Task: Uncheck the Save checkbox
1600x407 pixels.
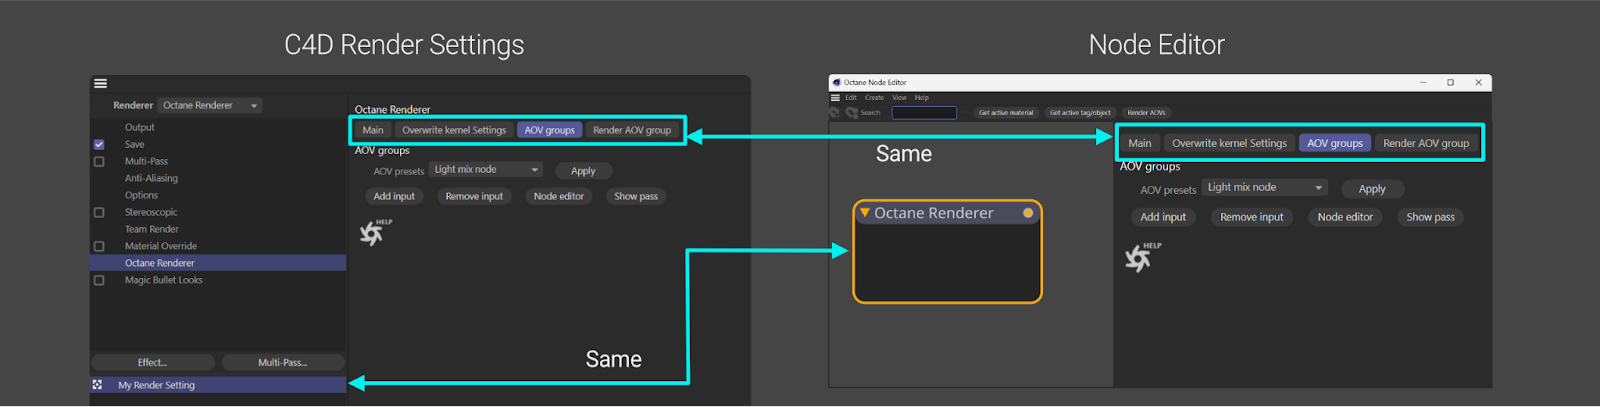Action: point(99,145)
